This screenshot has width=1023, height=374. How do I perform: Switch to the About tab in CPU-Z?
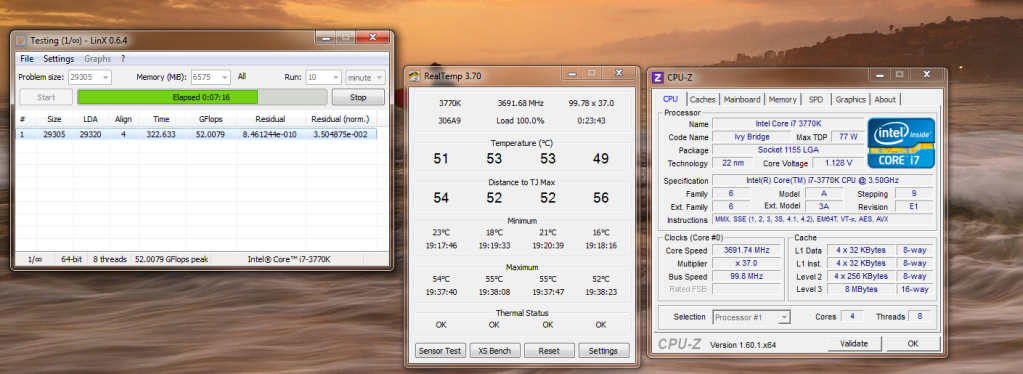[885, 99]
